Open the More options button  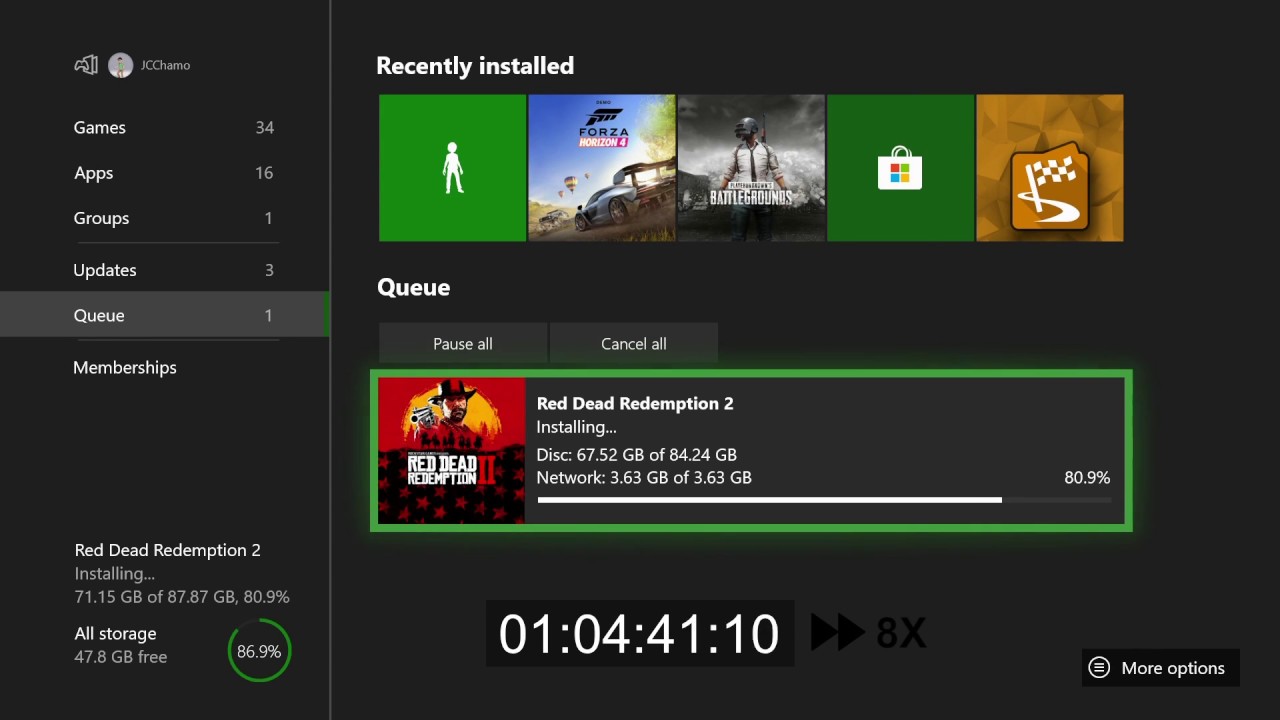pyautogui.click(x=1161, y=668)
